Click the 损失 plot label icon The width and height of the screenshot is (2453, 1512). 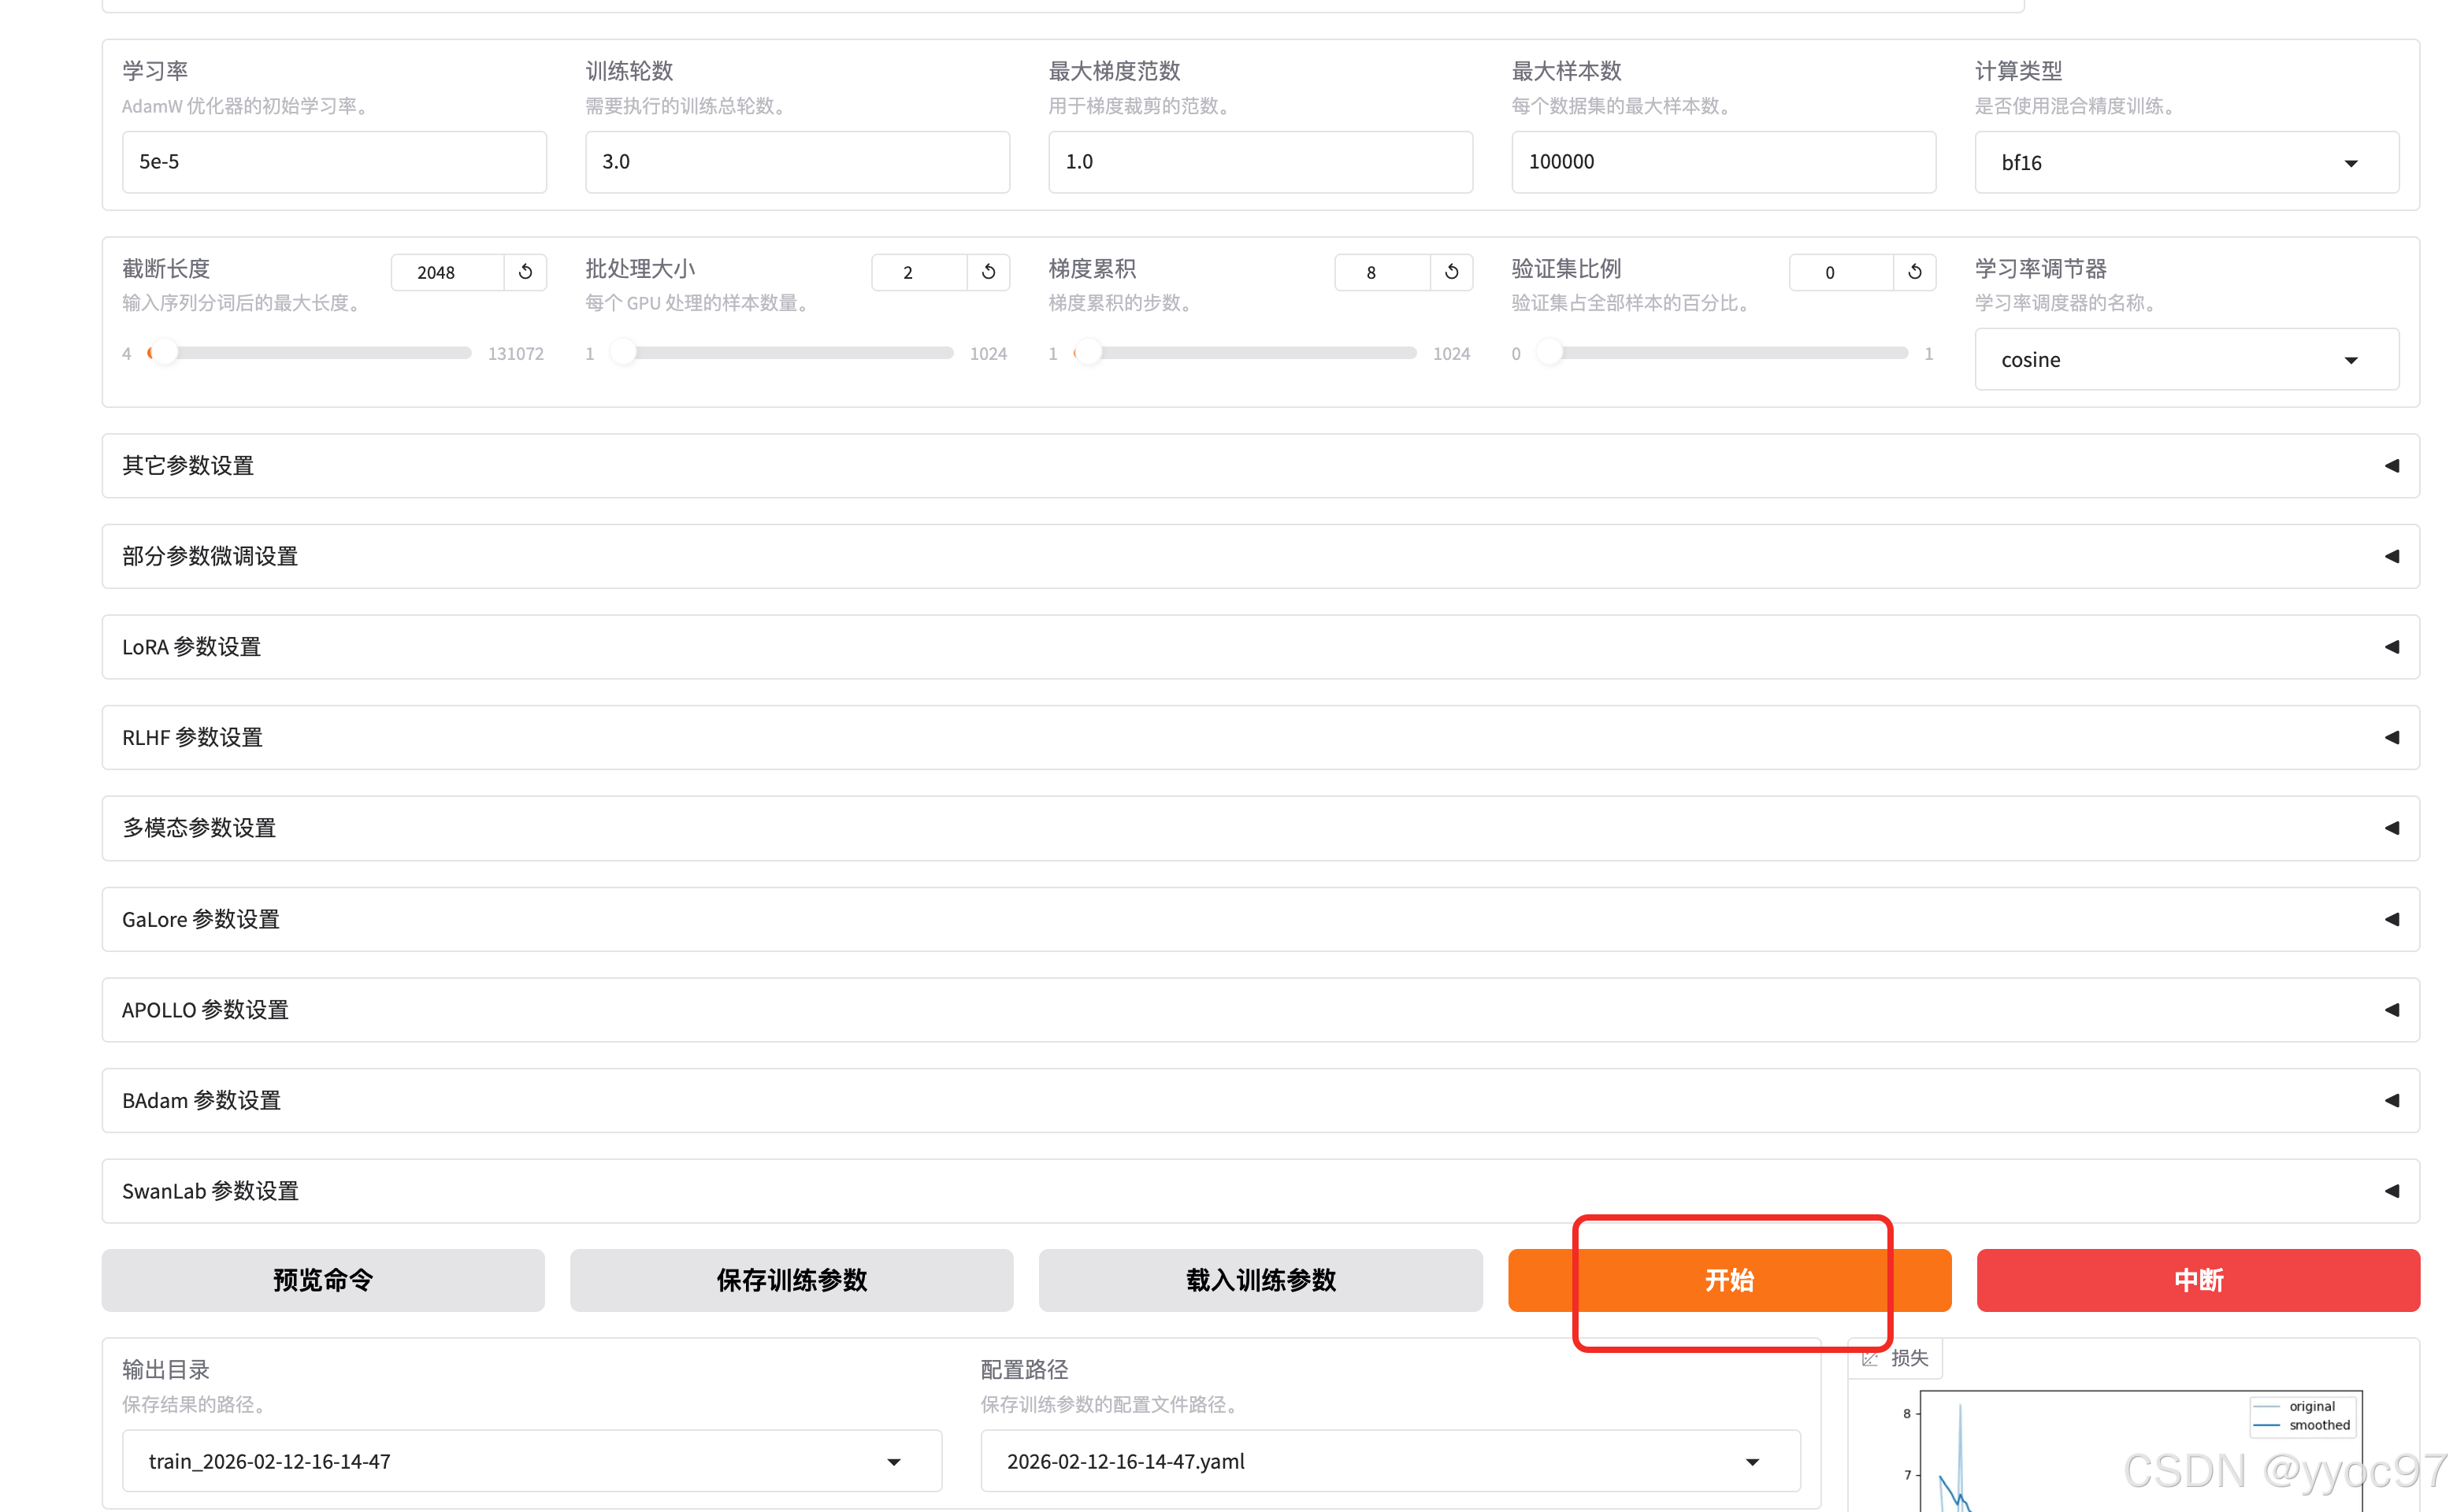click(1870, 1358)
